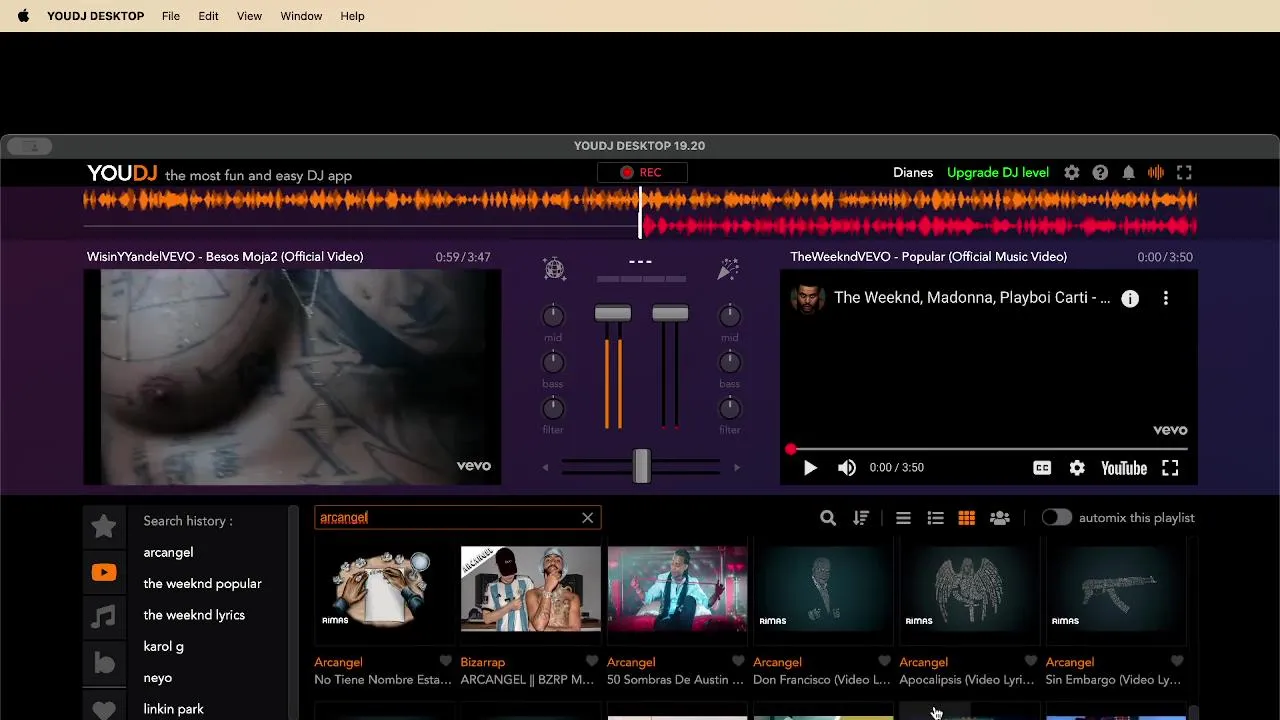The width and height of the screenshot is (1280, 720).
Task: Open the heart liked tracks icon
Action: [x=104, y=710]
